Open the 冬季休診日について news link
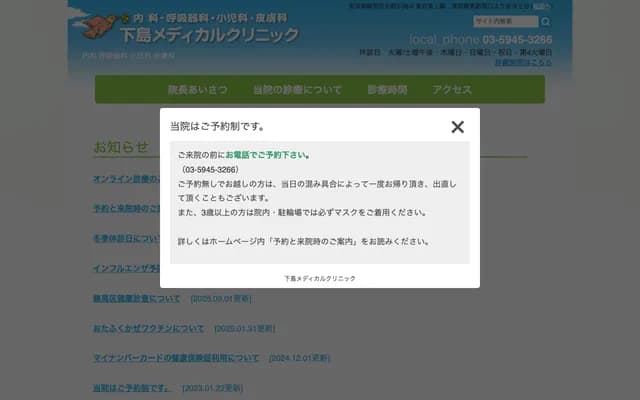Viewport: 640px width, 400px height. tap(126, 238)
